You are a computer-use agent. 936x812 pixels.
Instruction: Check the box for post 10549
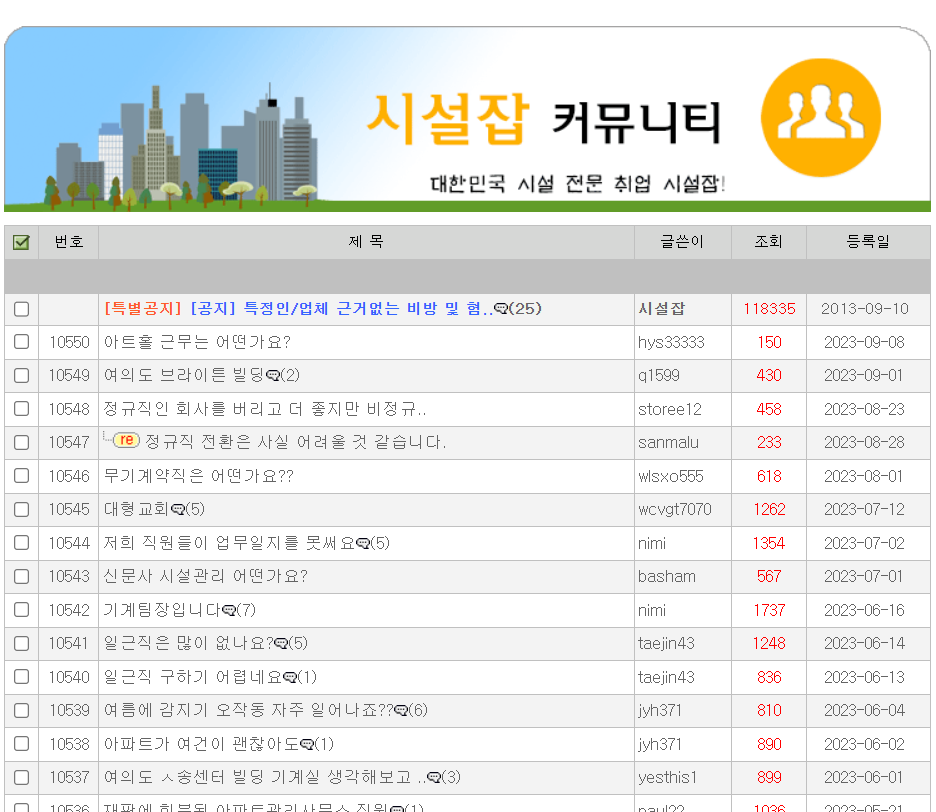[21, 376]
